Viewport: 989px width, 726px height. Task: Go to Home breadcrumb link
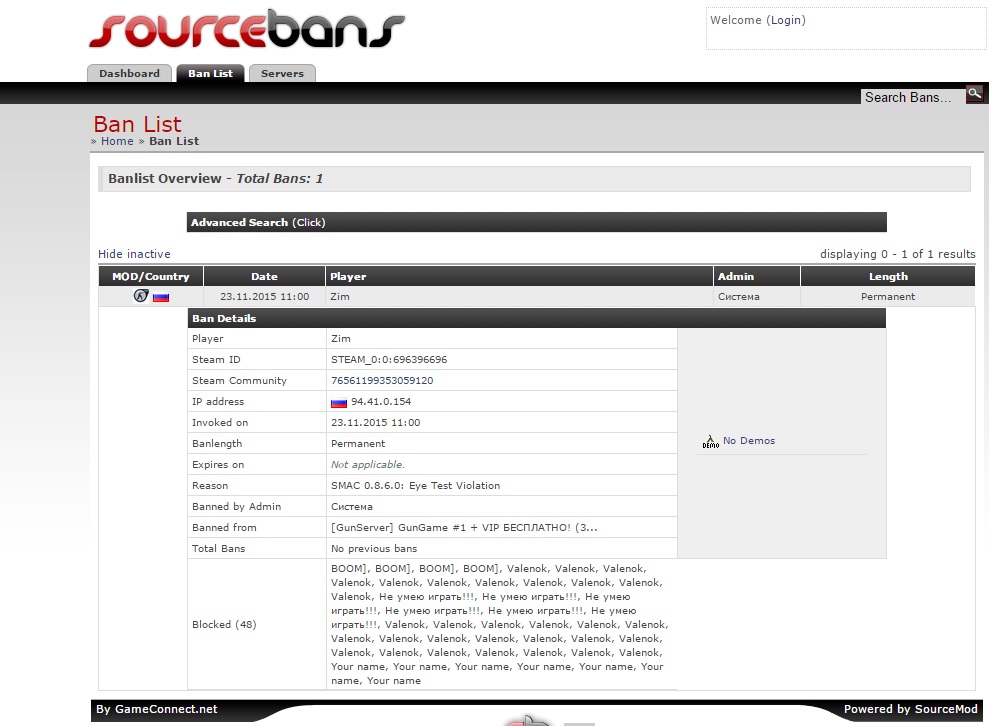[117, 141]
